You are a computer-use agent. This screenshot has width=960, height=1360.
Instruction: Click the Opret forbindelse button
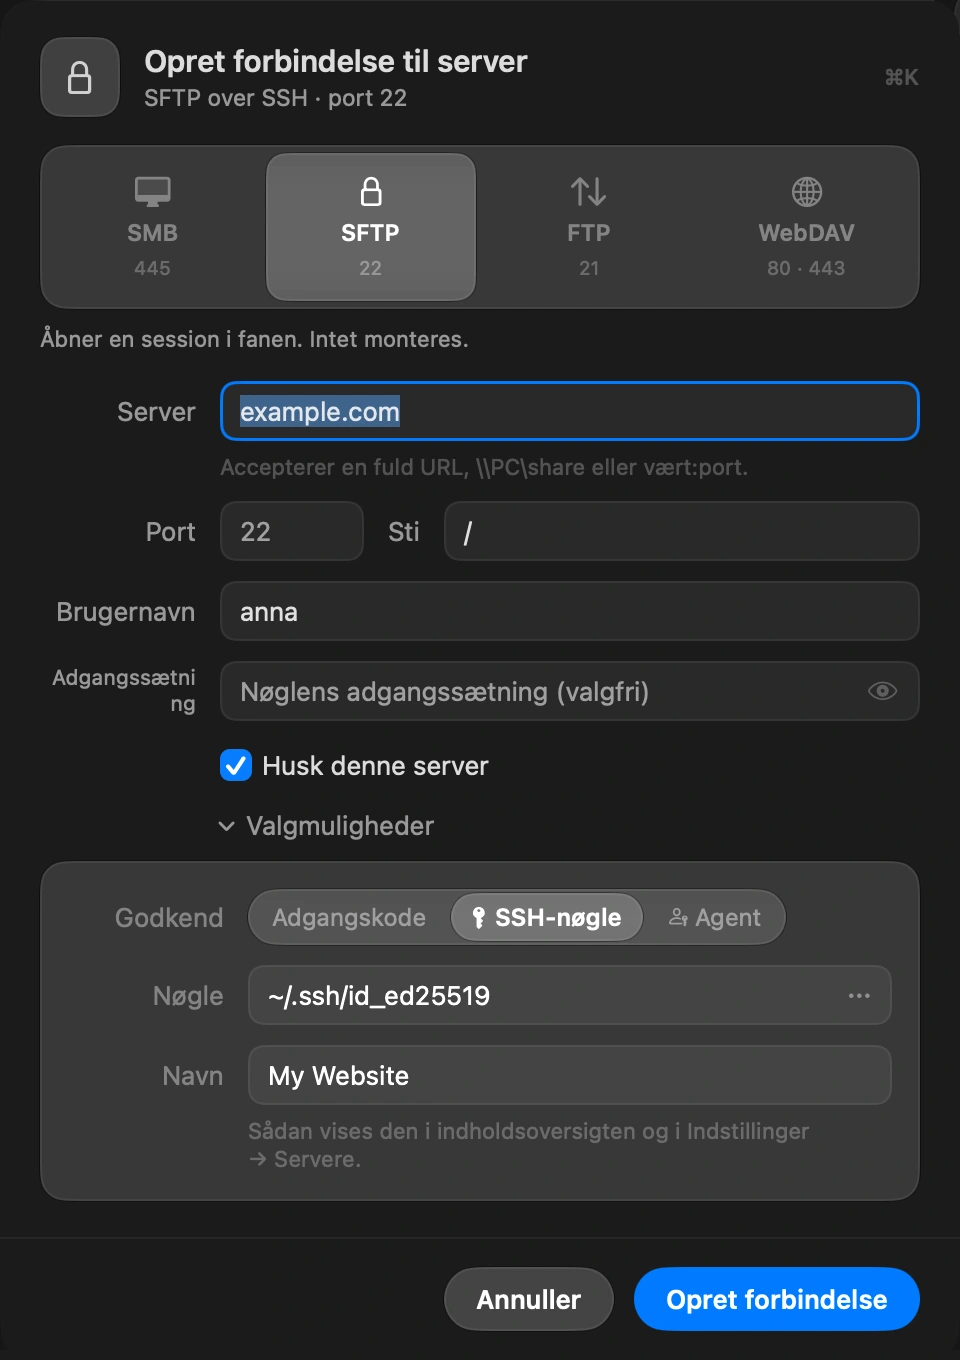777,1299
